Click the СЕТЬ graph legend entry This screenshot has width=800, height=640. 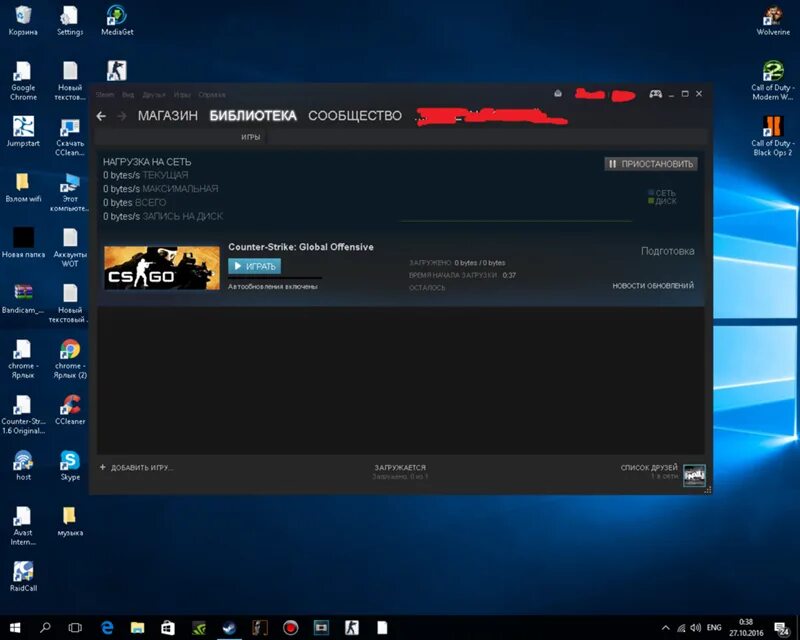pos(662,193)
